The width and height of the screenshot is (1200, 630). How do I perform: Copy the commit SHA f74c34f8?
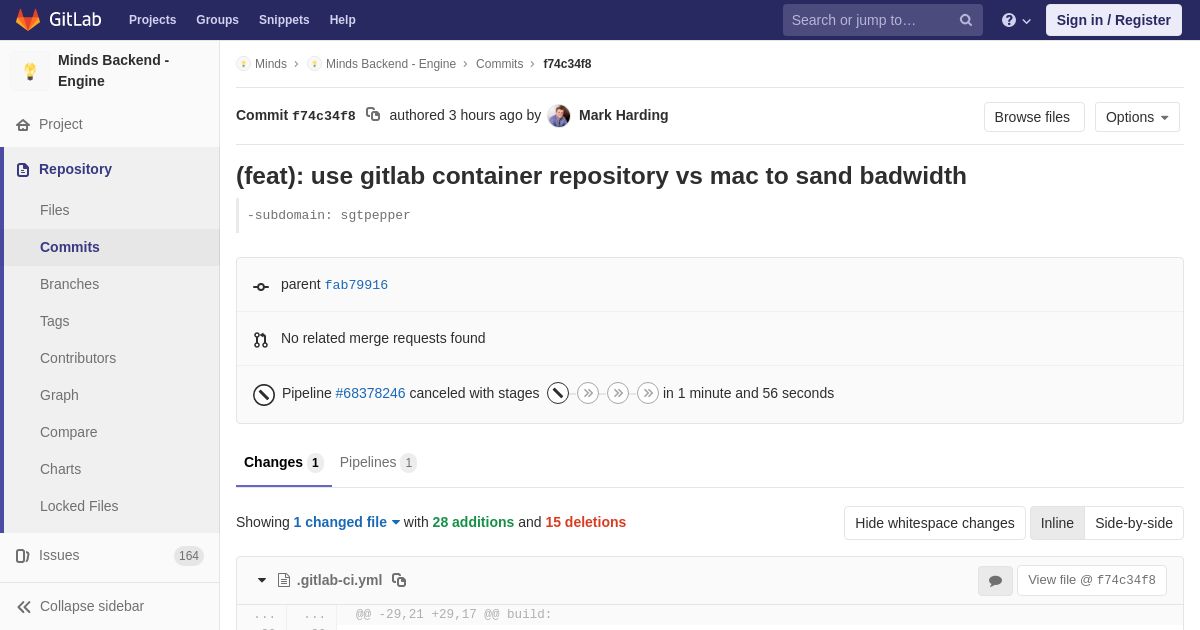(373, 115)
